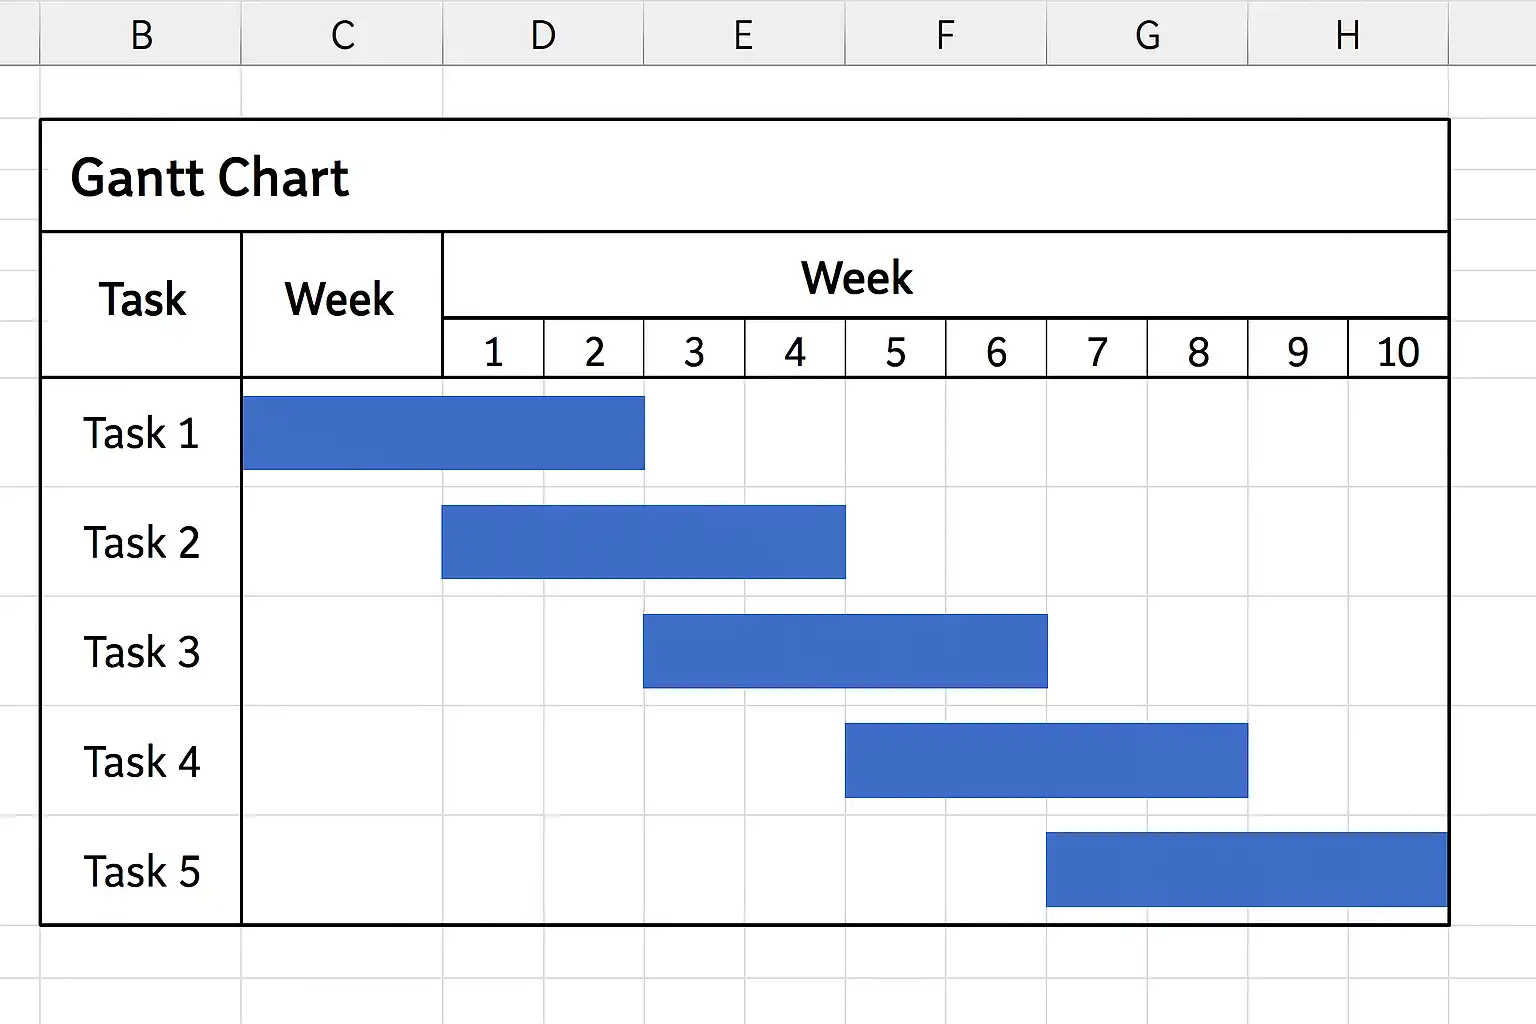Click the Task 4 blue bar

pos(1046,760)
